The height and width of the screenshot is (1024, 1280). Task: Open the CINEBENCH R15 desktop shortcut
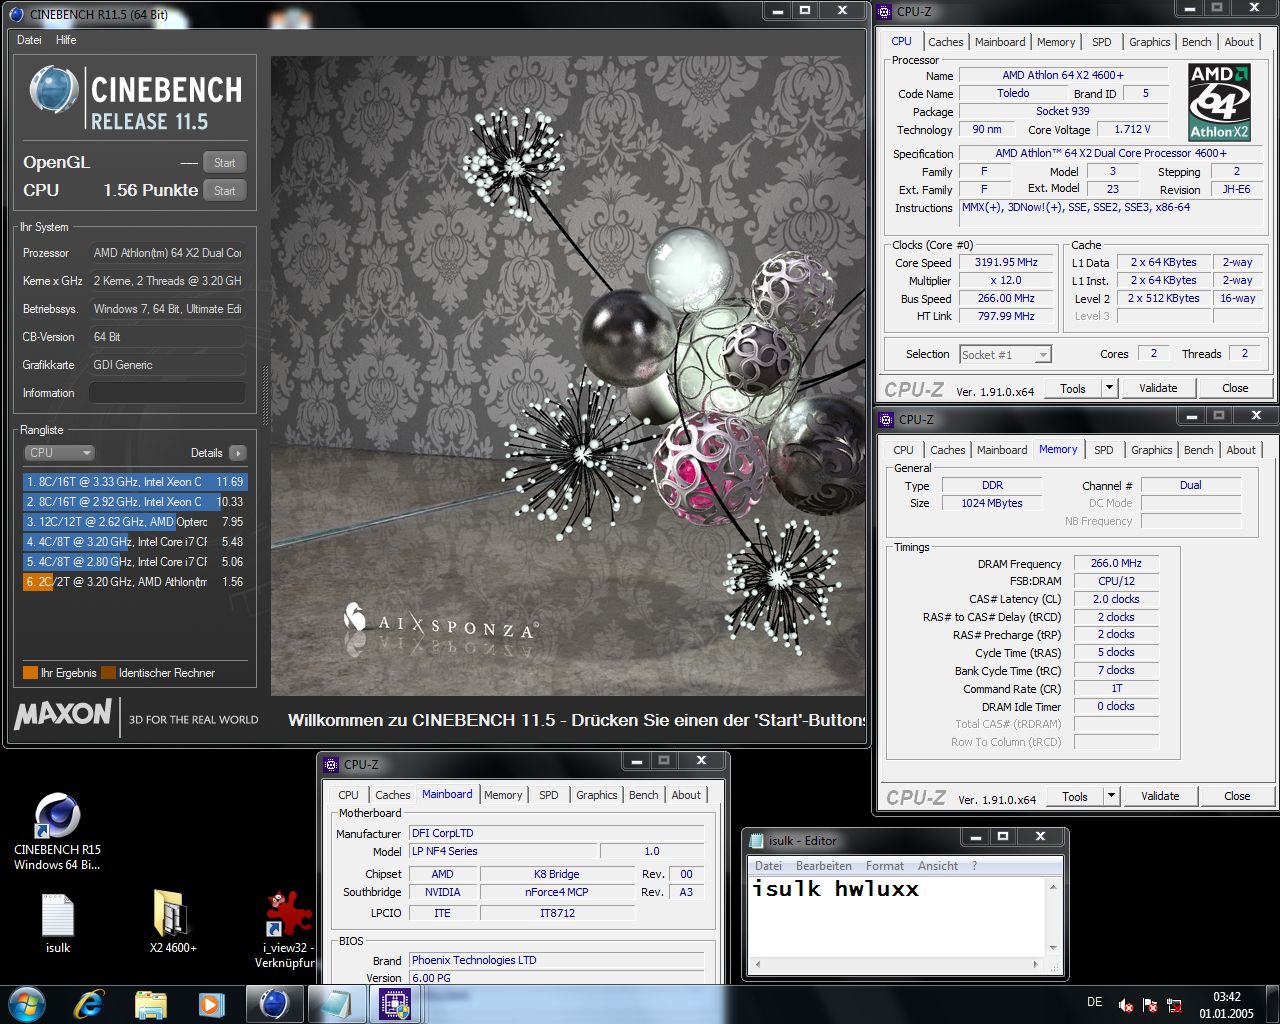57,830
